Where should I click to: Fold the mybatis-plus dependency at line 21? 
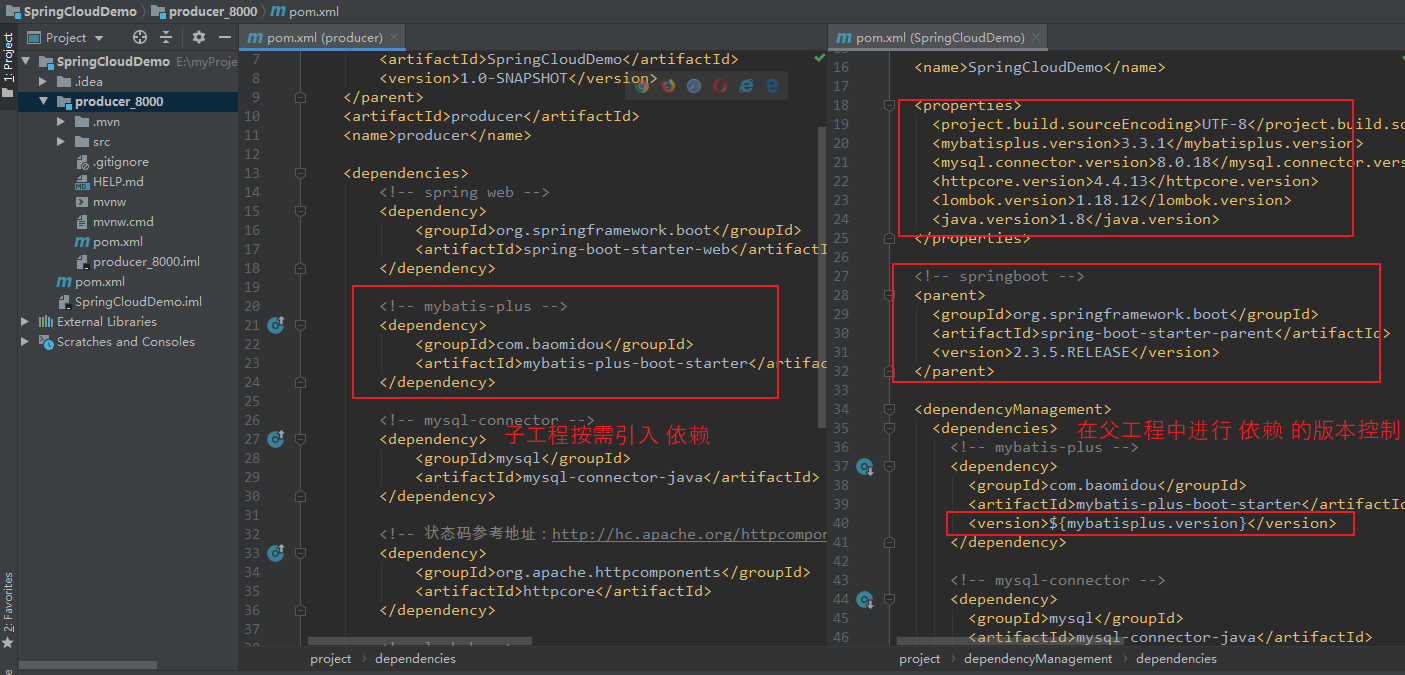[300, 325]
